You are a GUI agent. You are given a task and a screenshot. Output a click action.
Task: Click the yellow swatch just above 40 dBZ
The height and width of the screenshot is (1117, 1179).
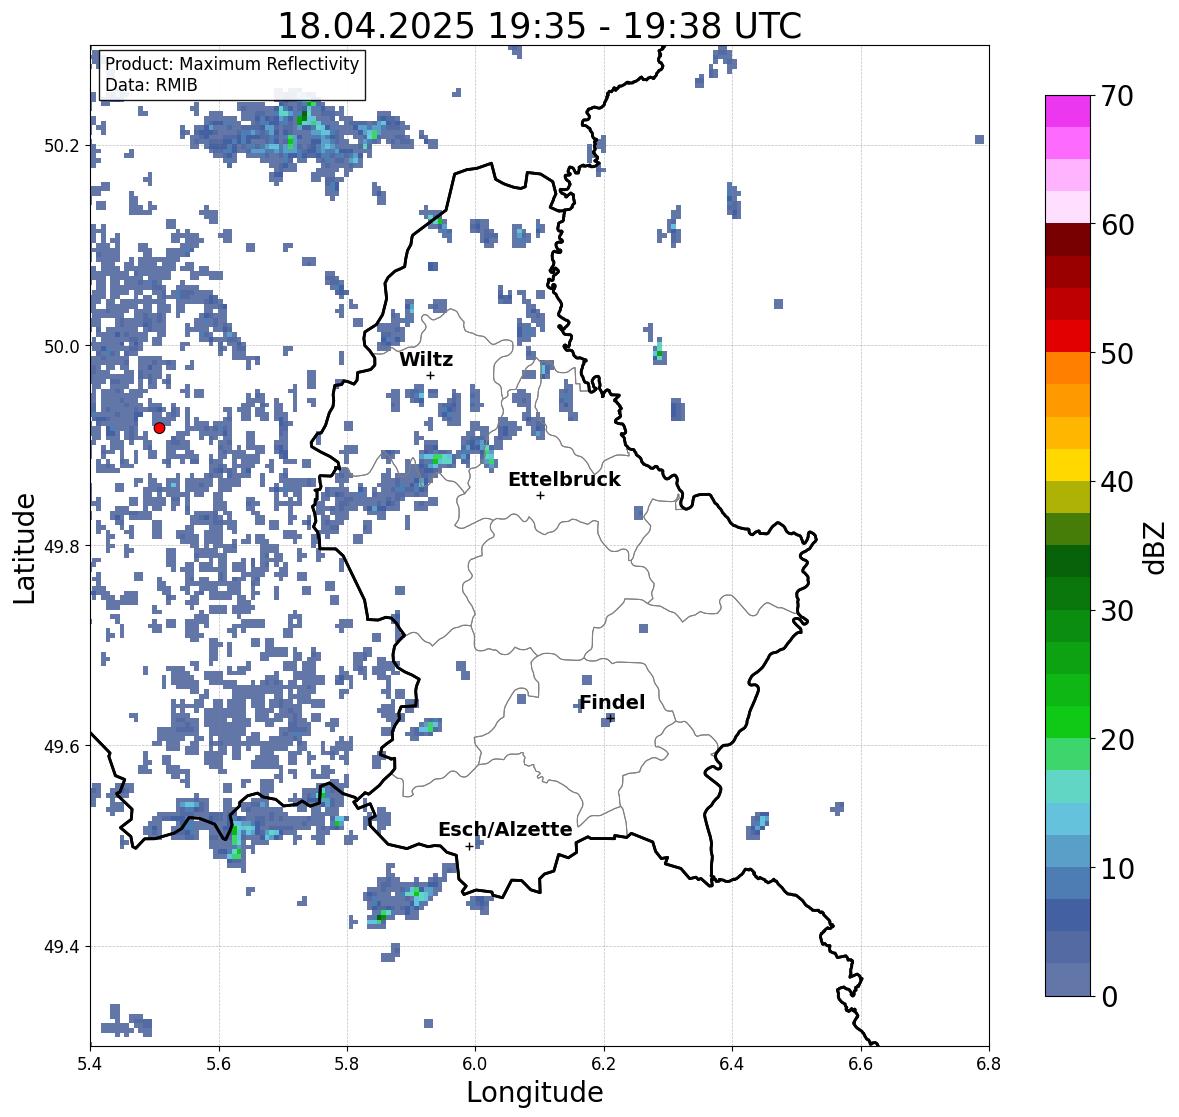click(x=1068, y=465)
